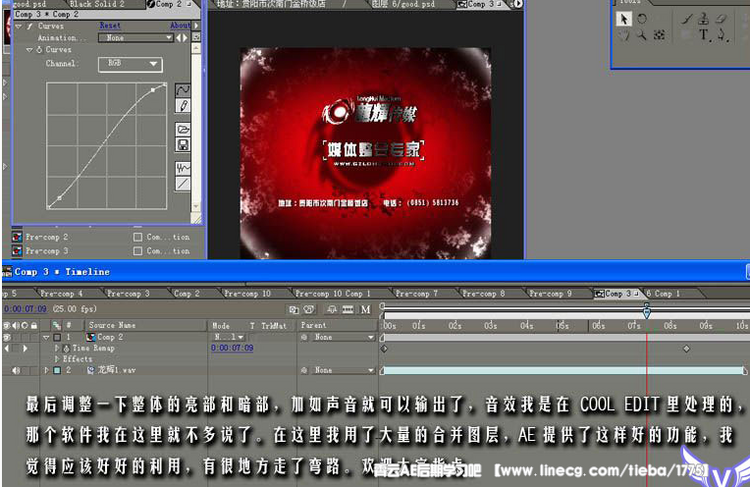This screenshot has height=487, width=750.
Task: Click the Pre-comp 2 item icon
Action: click(17, 237)
